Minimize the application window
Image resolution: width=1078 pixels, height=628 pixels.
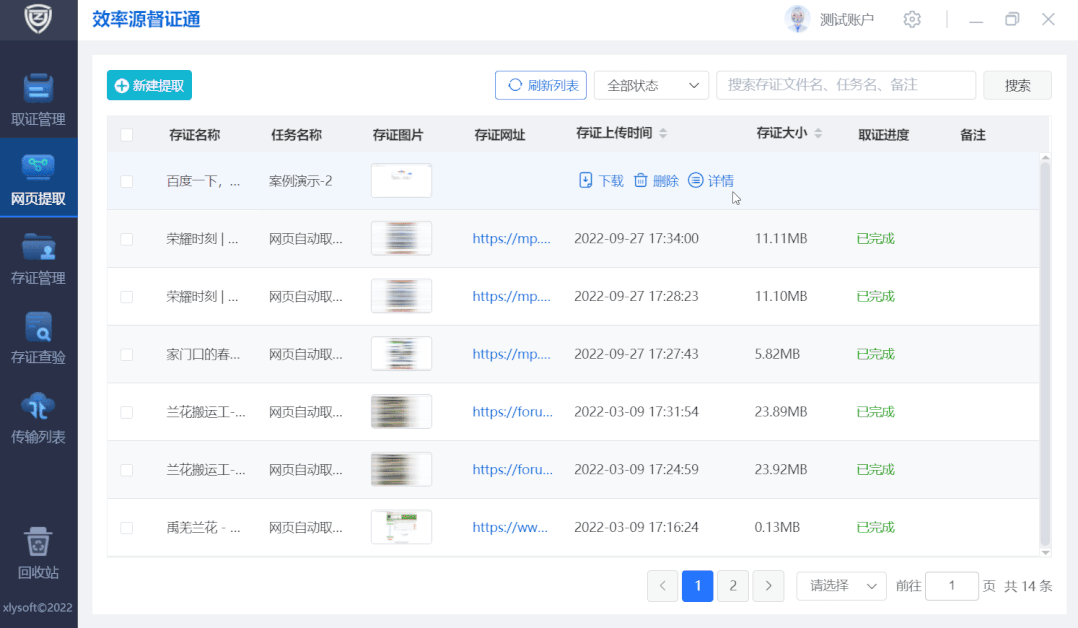(976, 20)
